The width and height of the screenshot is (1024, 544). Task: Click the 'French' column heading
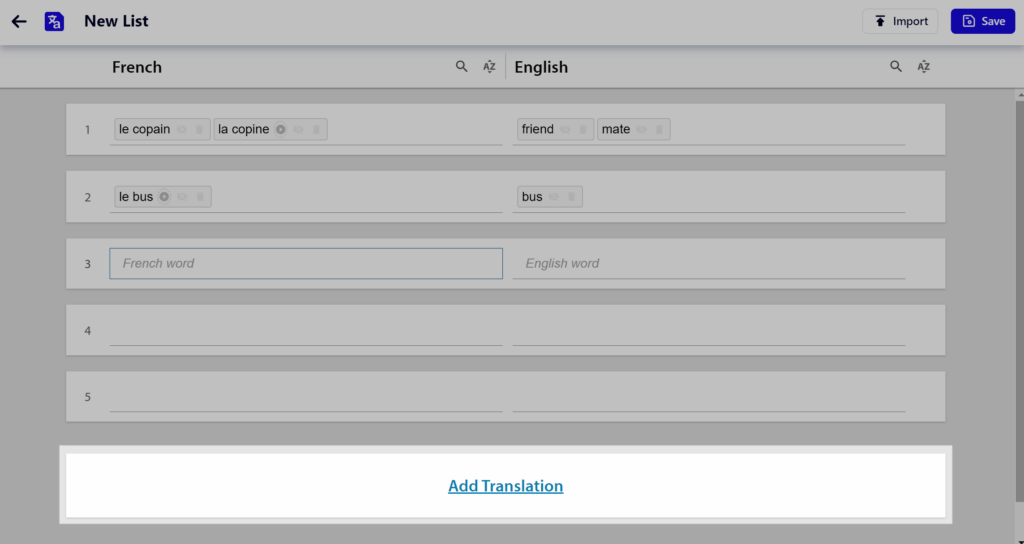(x=136, y=67)
